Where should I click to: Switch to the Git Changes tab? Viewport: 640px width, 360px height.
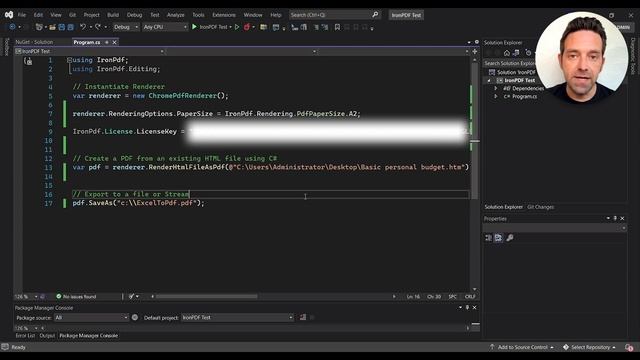click(540, 207)
